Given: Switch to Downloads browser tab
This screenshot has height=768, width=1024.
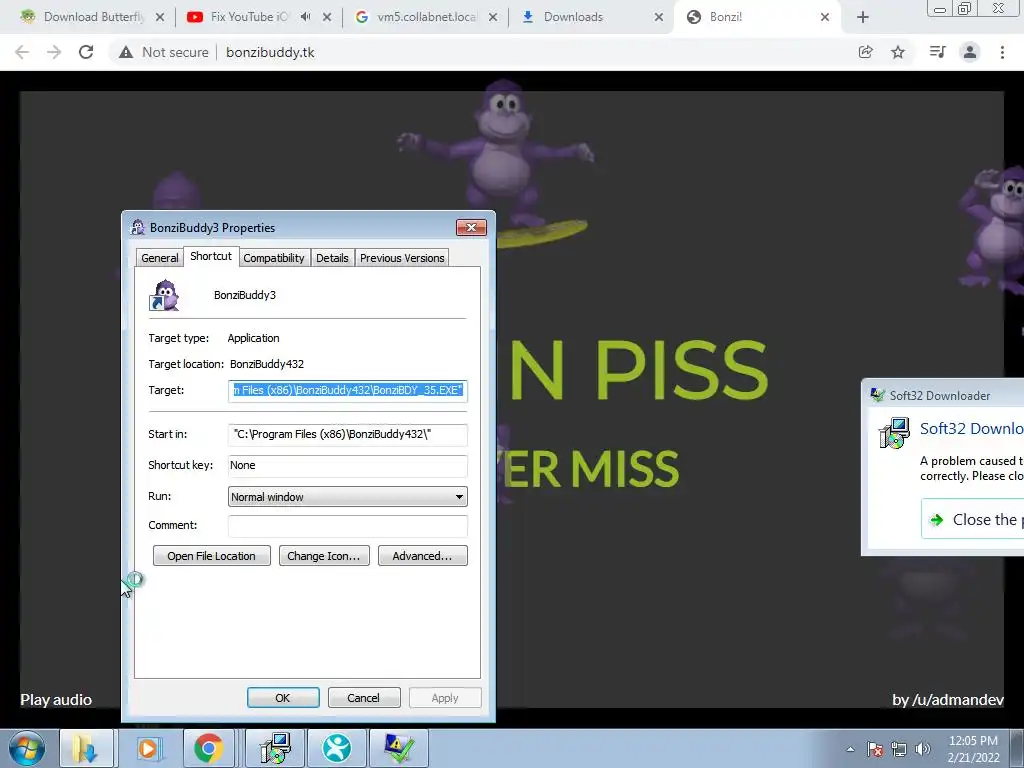Looking at the screenshot, I should tap(573, 17).
